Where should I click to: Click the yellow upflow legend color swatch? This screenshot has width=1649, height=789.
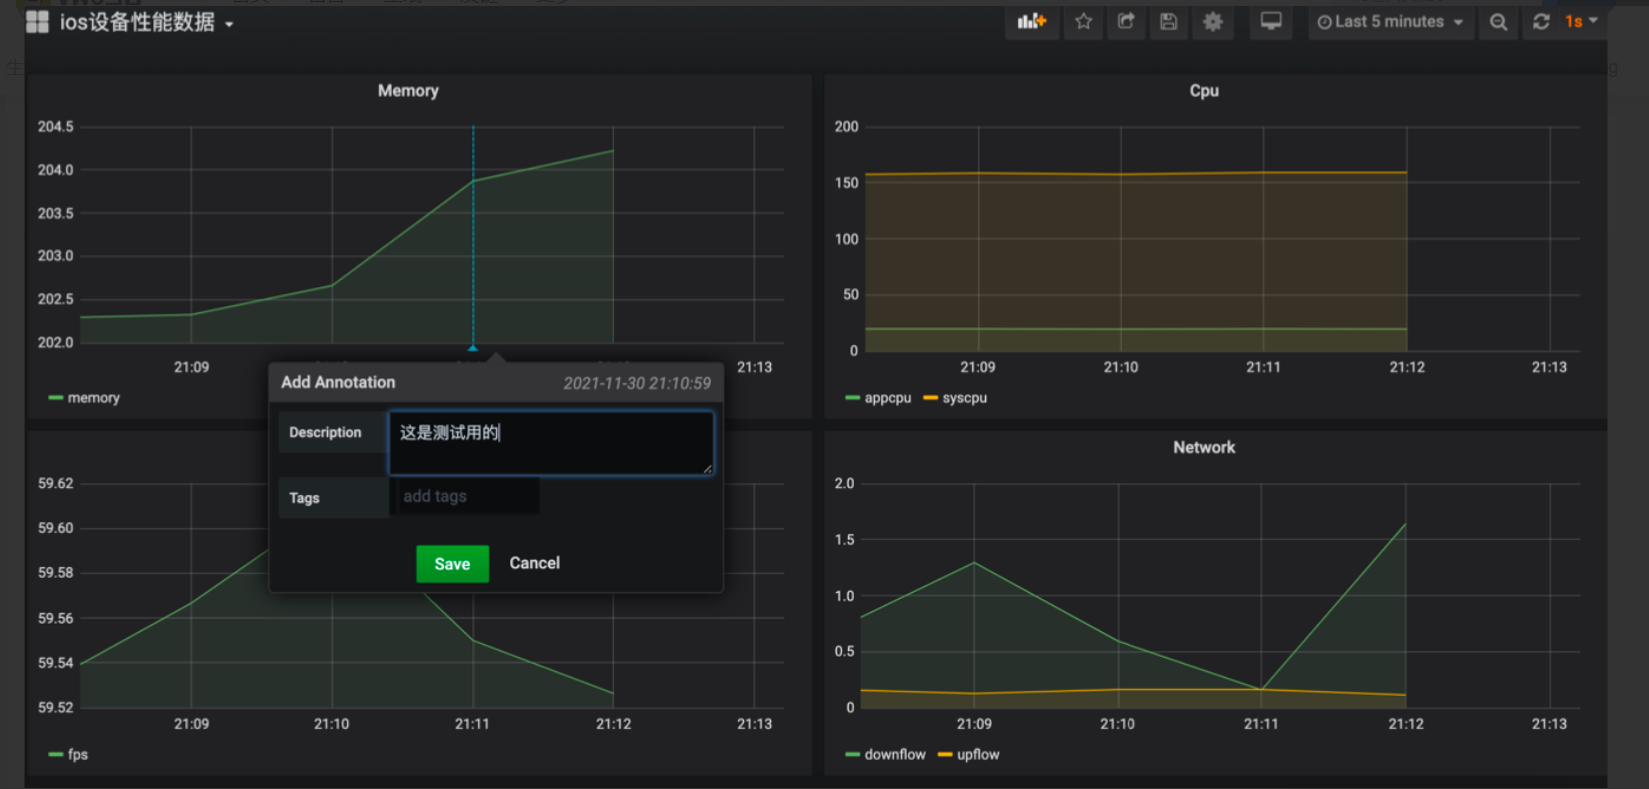(945, 755)
